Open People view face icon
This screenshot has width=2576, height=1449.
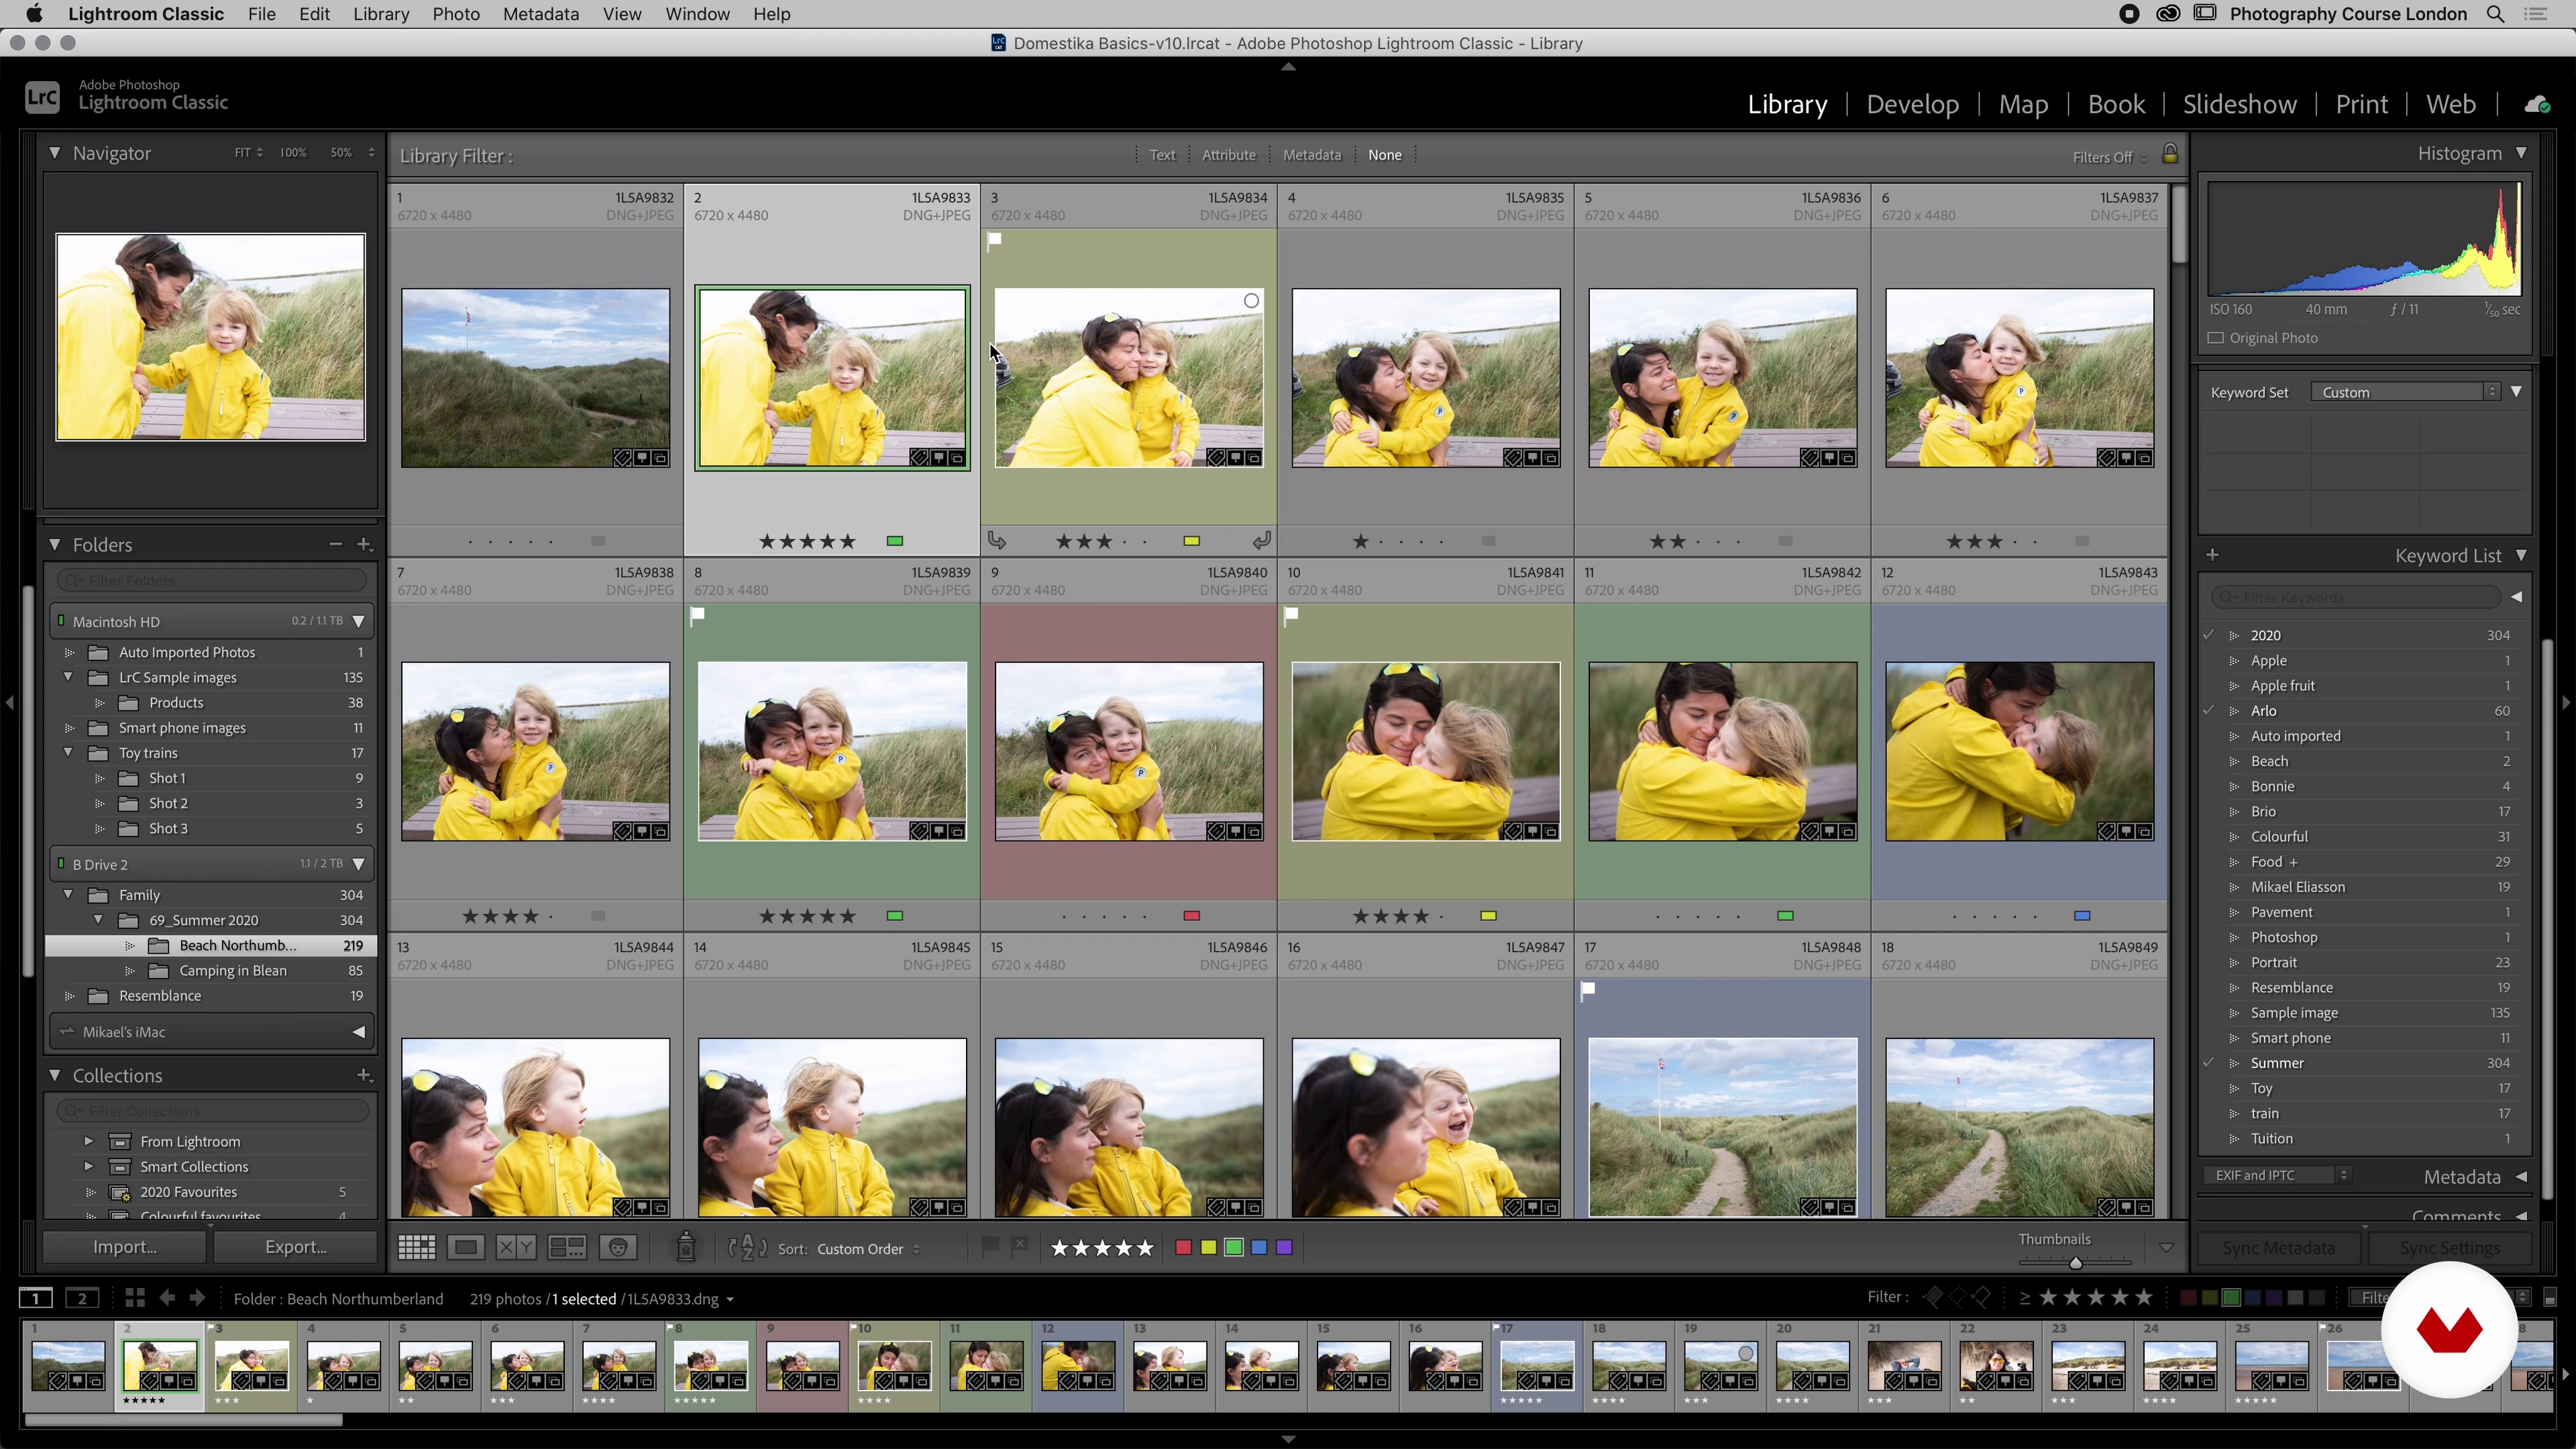(619, 1247)
